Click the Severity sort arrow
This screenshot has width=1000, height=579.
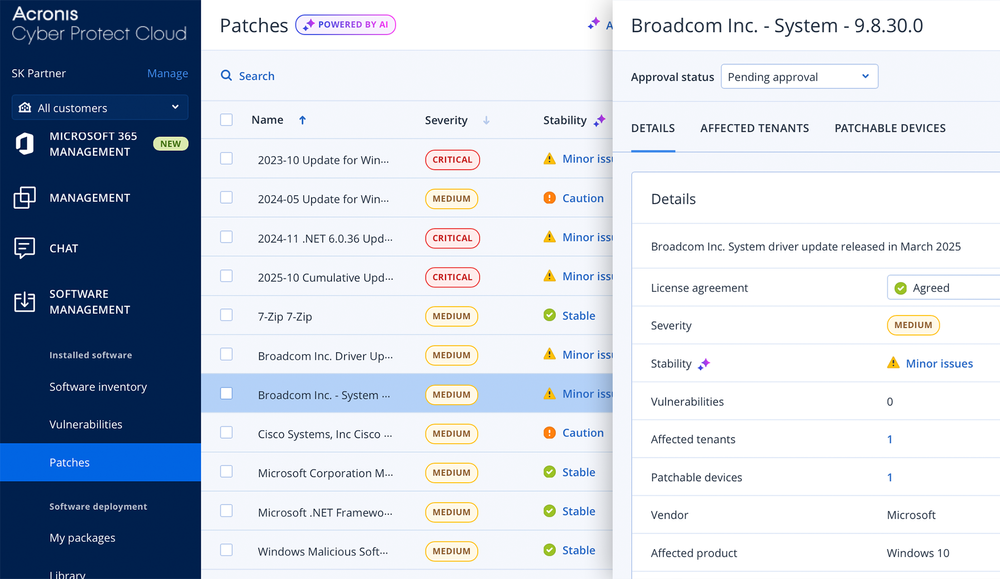(486, 120)
